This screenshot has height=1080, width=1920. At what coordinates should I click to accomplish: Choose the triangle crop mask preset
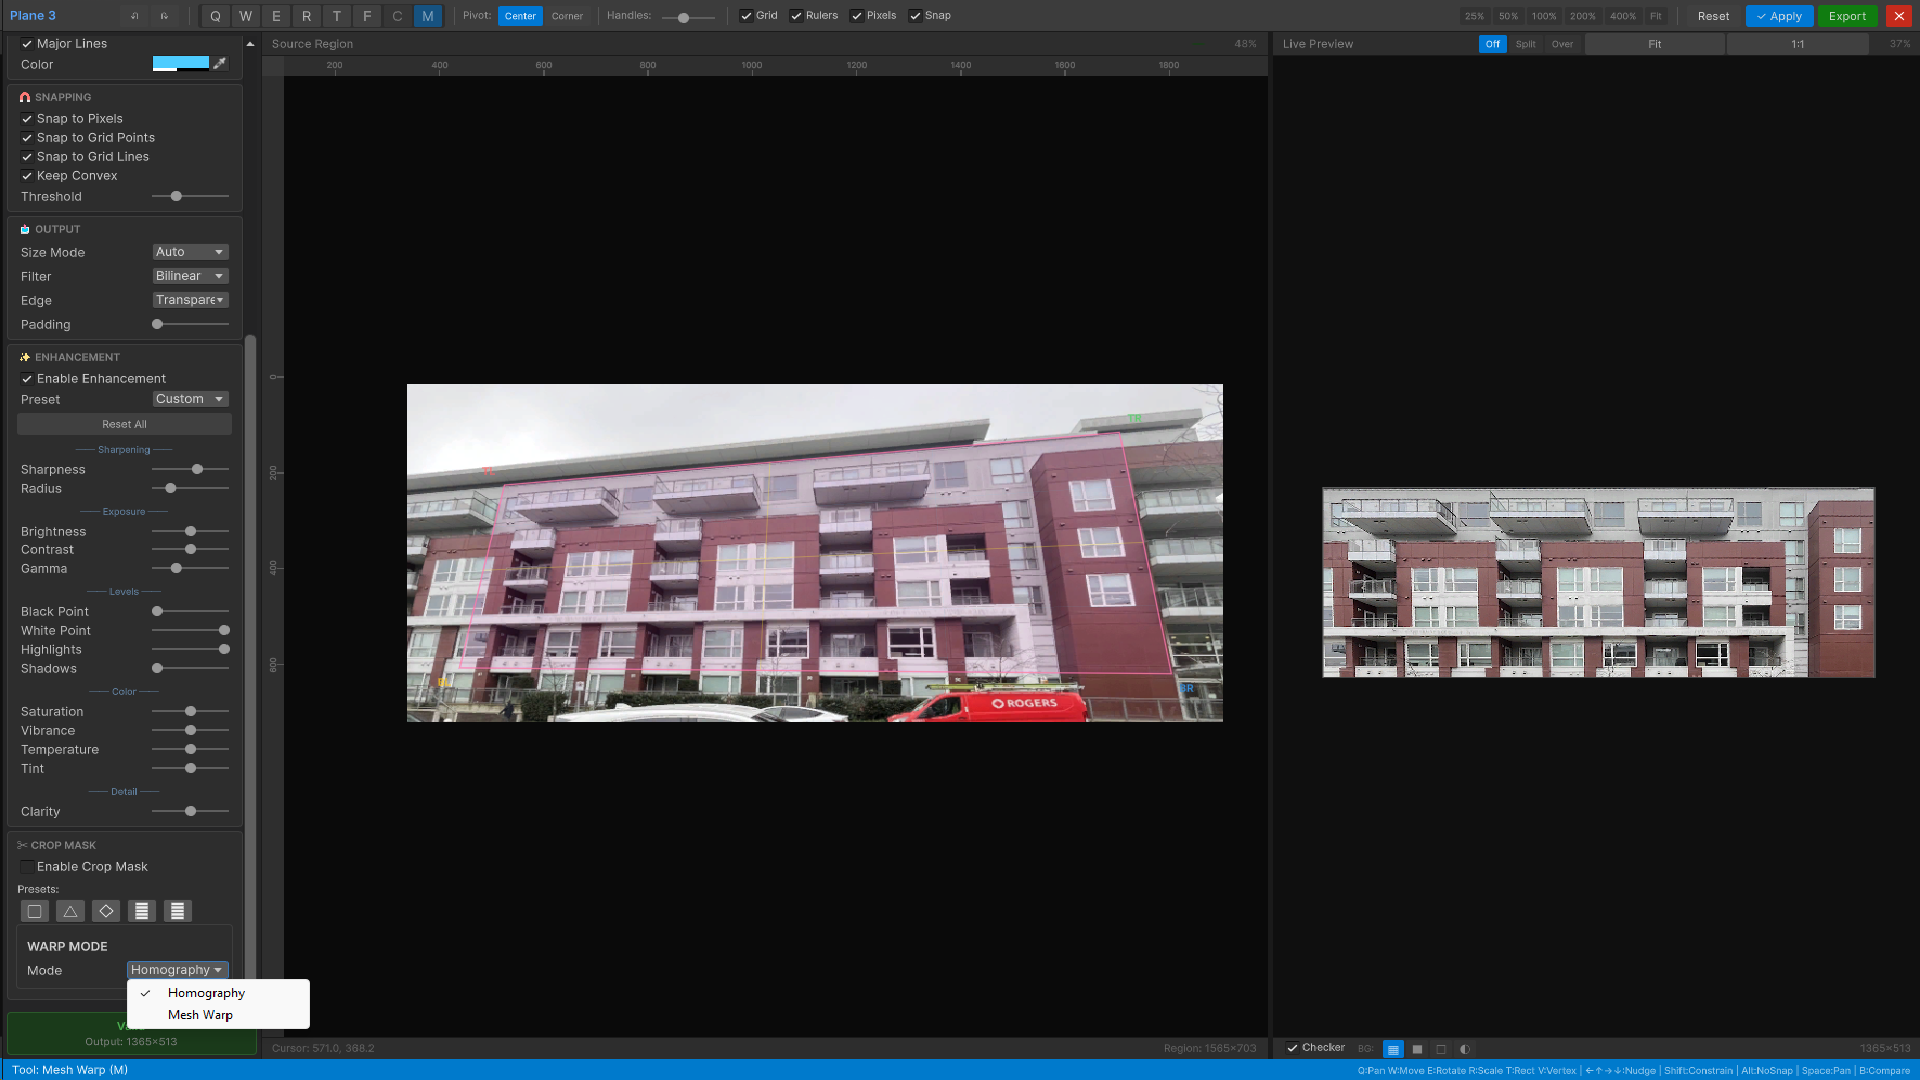pyautogui.click(x=70, y=911)
